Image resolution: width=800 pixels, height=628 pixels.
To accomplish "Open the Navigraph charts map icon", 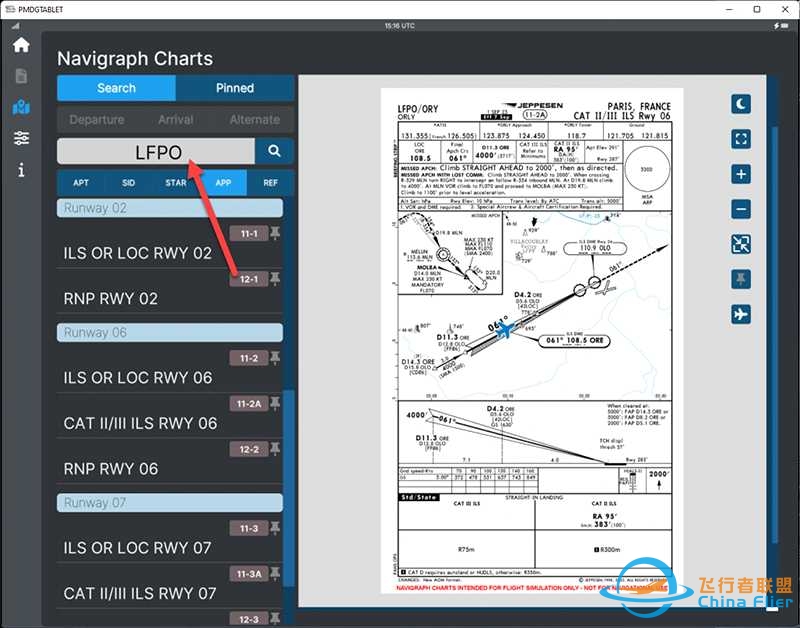I will [21, 107].
